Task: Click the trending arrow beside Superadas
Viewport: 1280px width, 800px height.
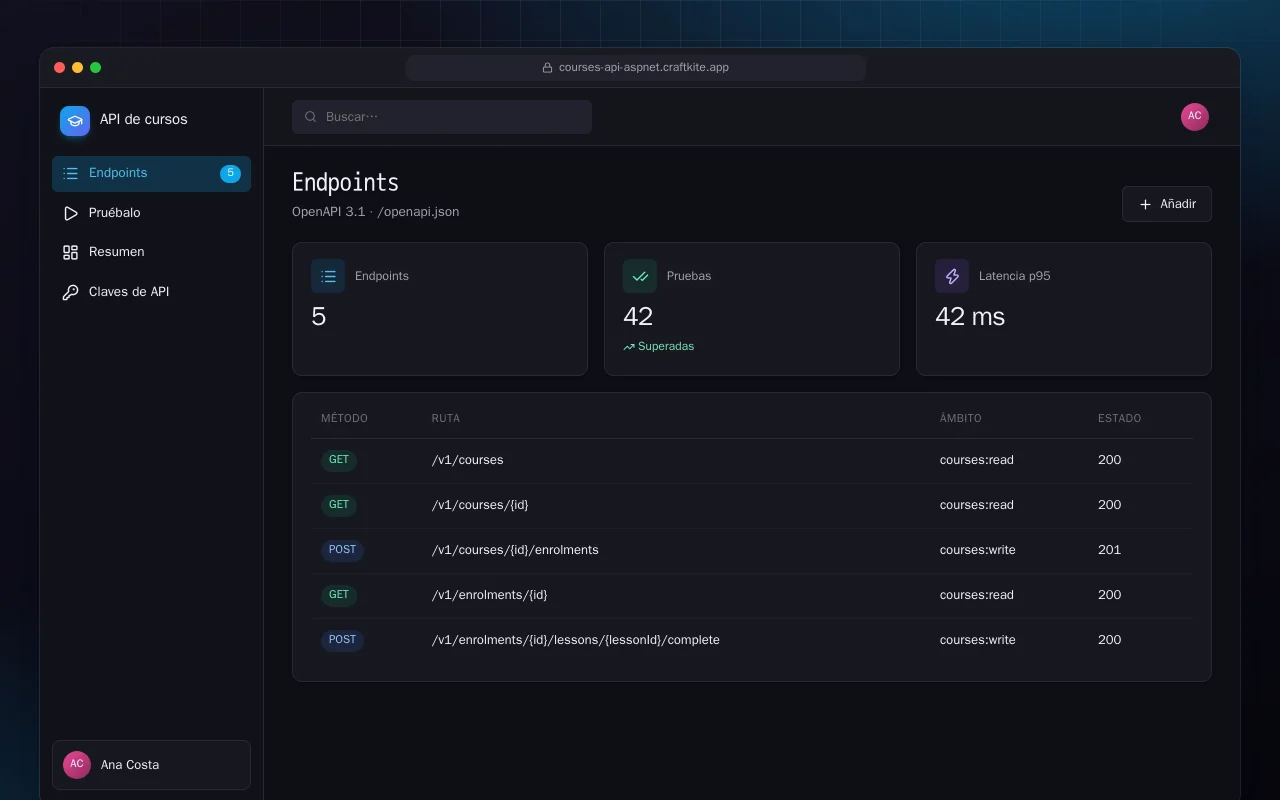Action: (x=629, y=347)
